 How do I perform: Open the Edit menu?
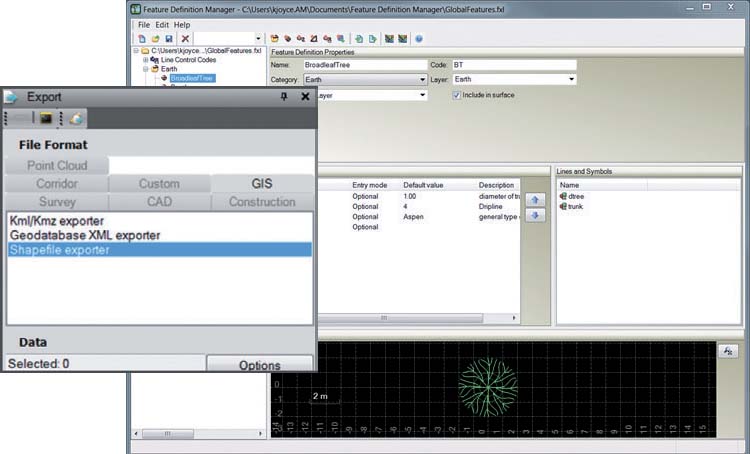[x=162, y=25]
